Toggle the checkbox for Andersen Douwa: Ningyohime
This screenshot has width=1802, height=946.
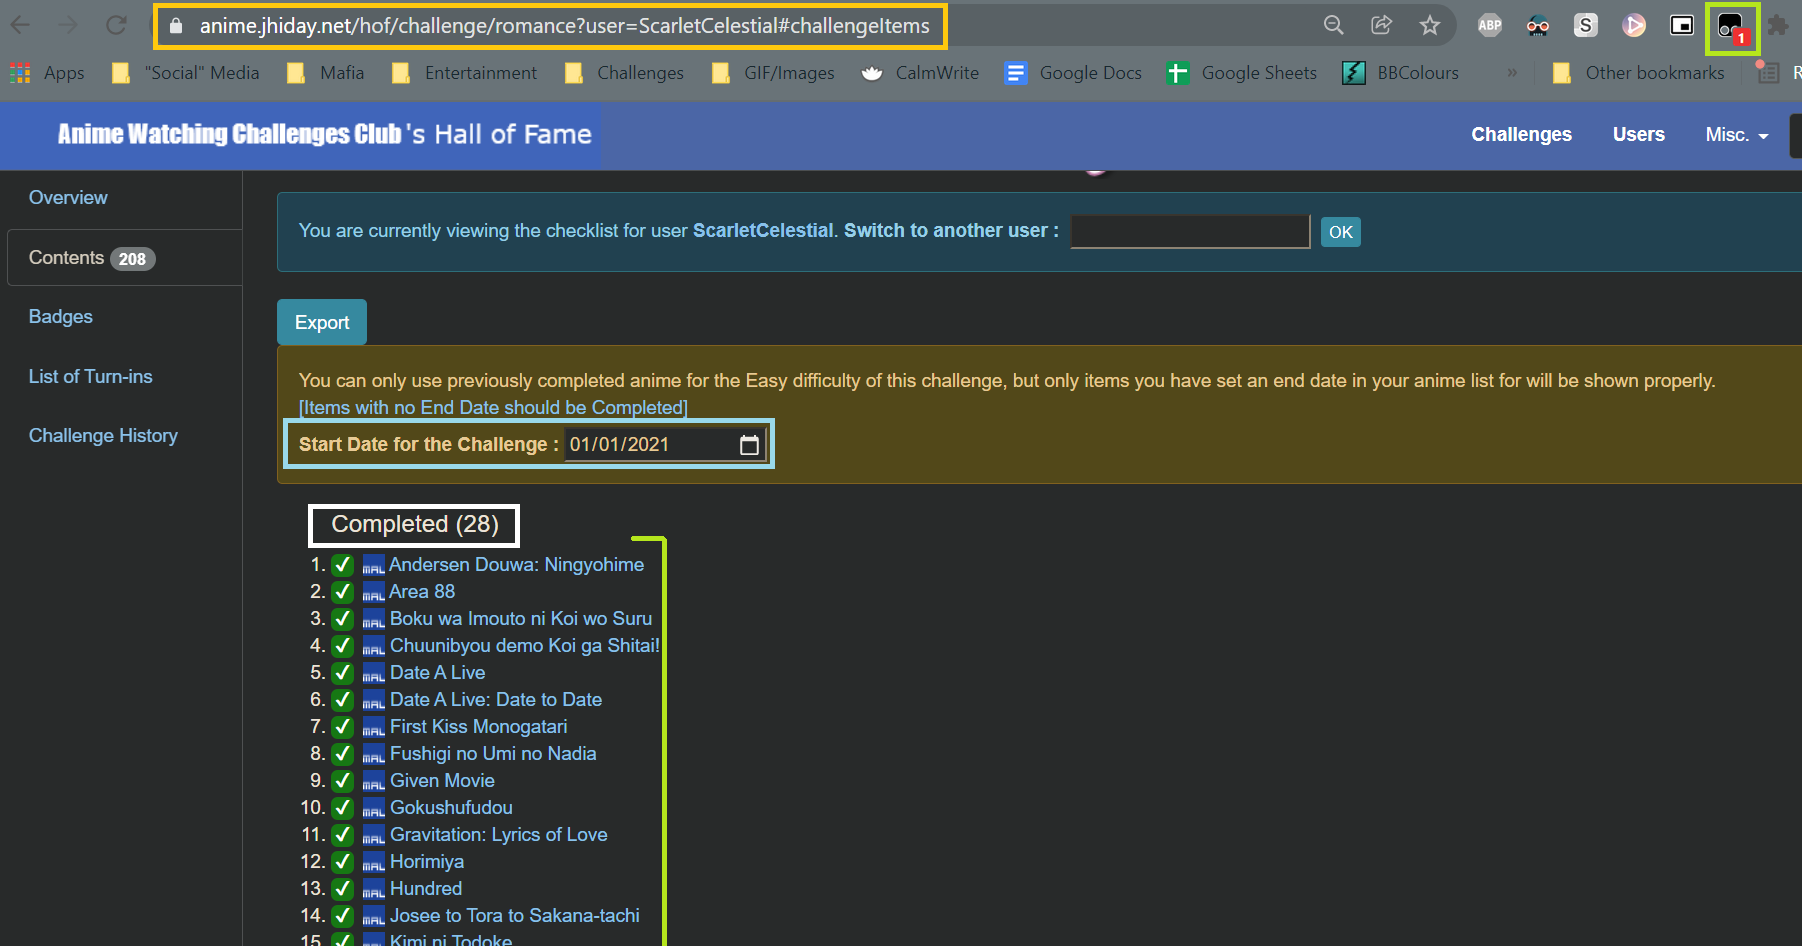(x=342, y=565)
